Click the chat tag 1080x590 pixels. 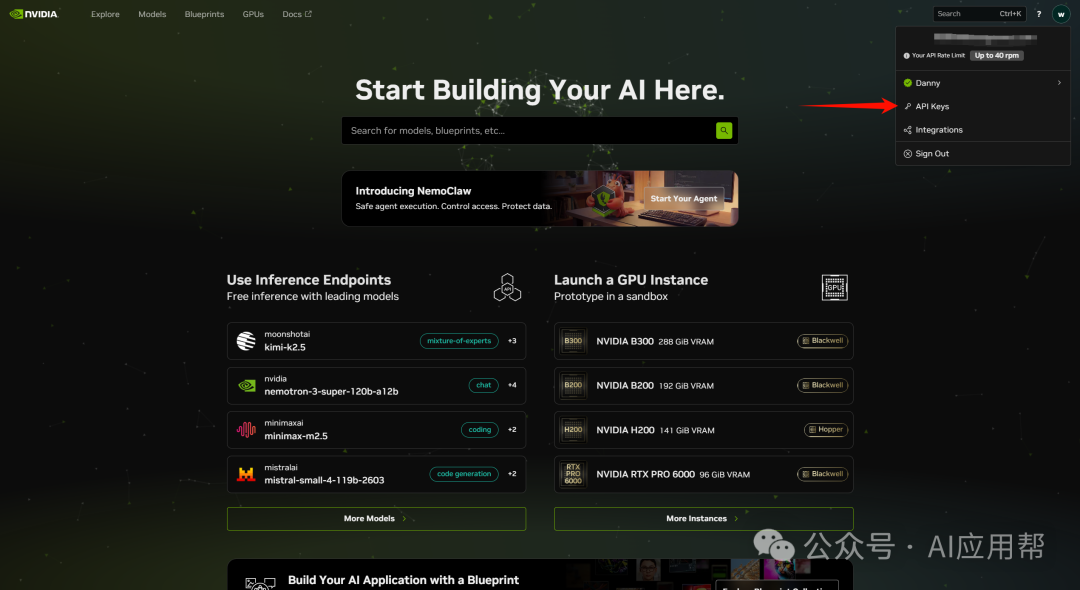pyautogui.click(x=484, y=386)
